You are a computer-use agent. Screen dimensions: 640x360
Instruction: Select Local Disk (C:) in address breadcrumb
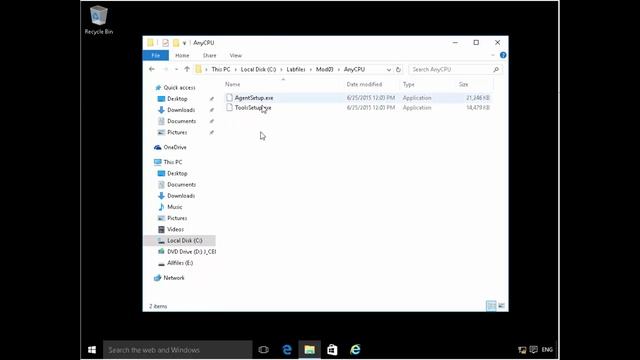coord(258,69)
